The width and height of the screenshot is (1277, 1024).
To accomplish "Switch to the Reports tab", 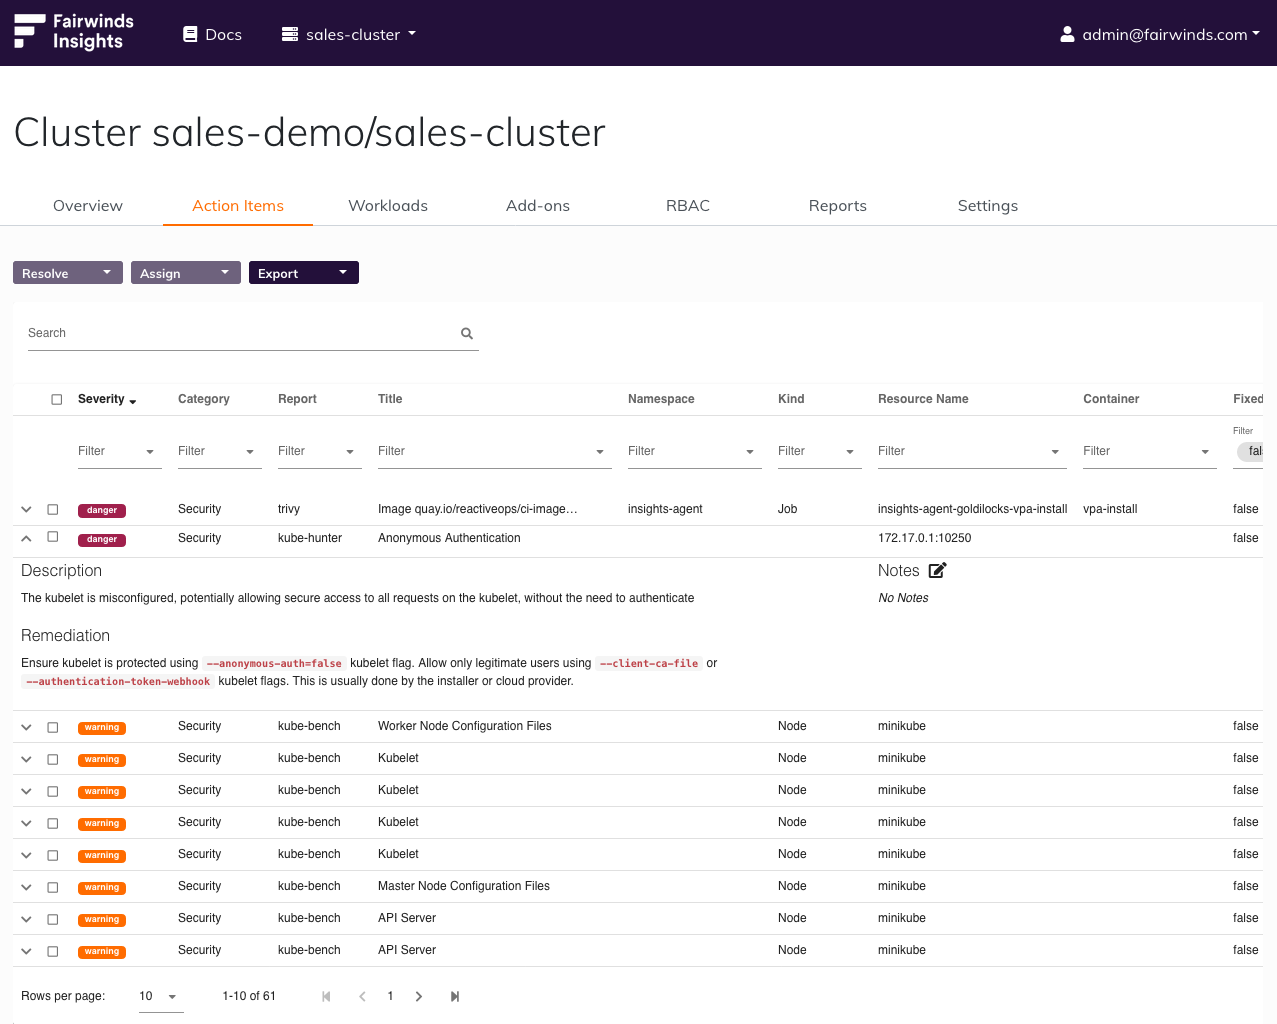I will coord(838,206).
